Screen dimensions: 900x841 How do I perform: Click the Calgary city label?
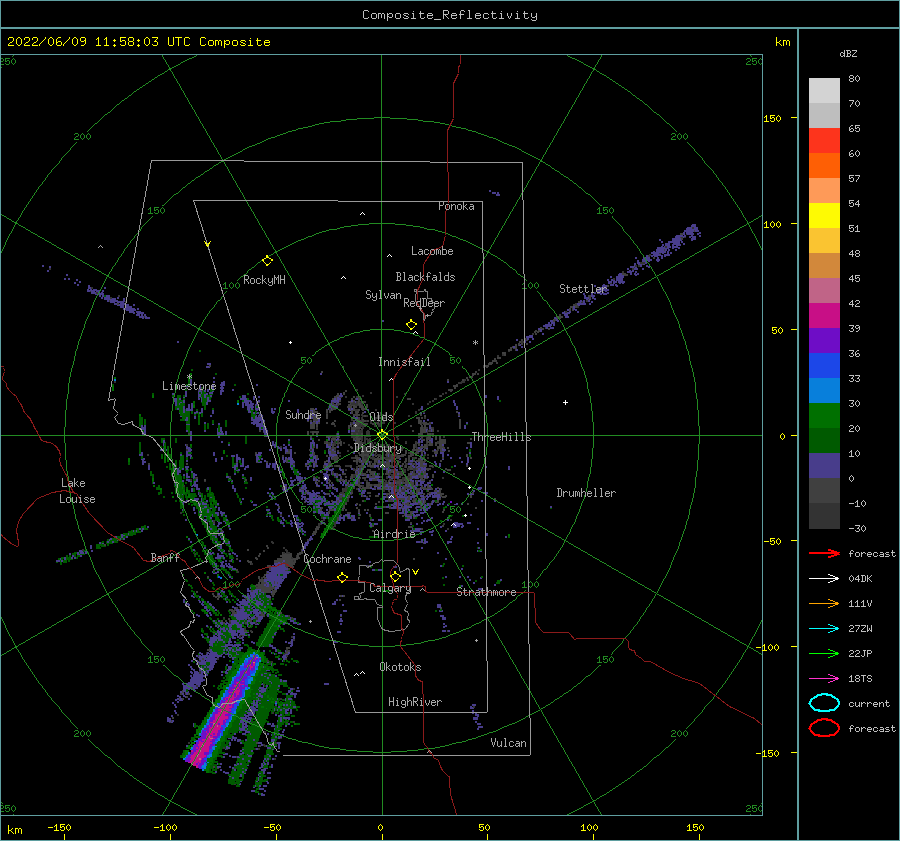pos(390,588)
